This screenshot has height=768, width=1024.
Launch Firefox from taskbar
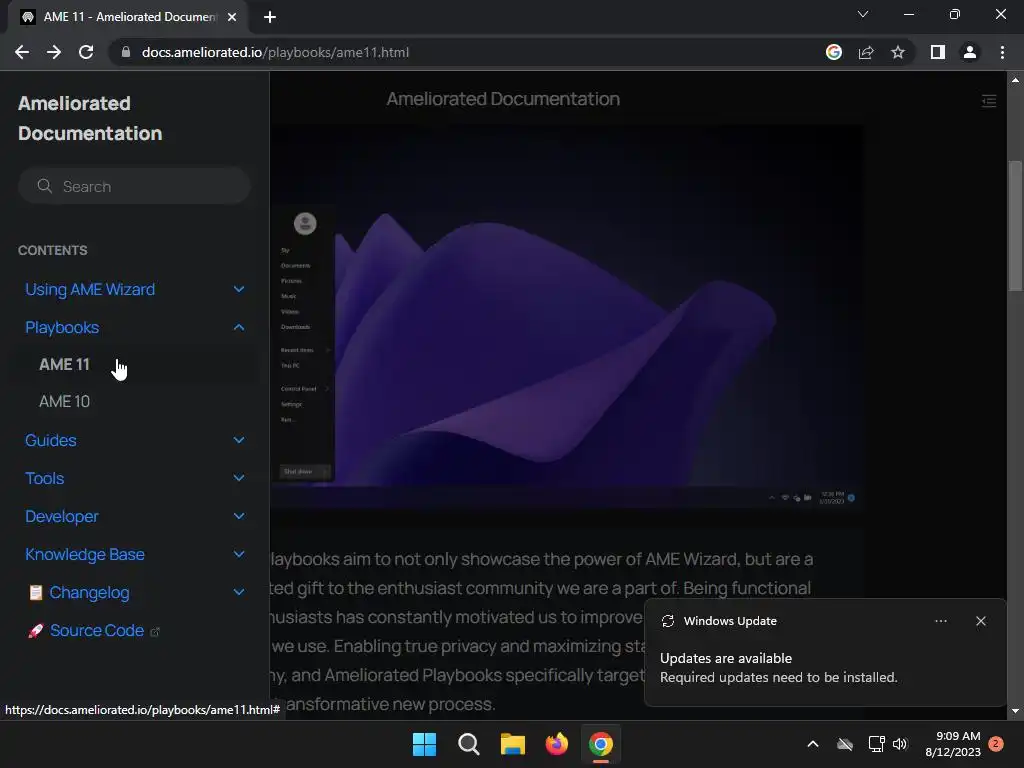(556, 744)
